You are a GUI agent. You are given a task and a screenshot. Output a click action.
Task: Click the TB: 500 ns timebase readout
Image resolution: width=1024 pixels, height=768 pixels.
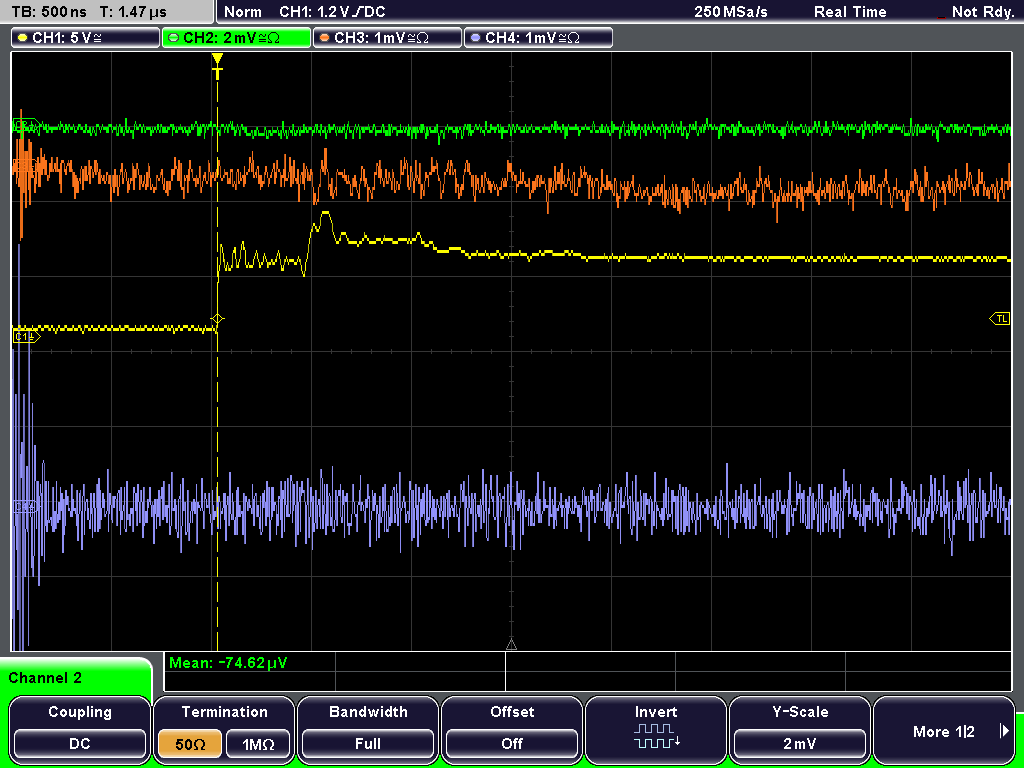(x=49, y=12)
